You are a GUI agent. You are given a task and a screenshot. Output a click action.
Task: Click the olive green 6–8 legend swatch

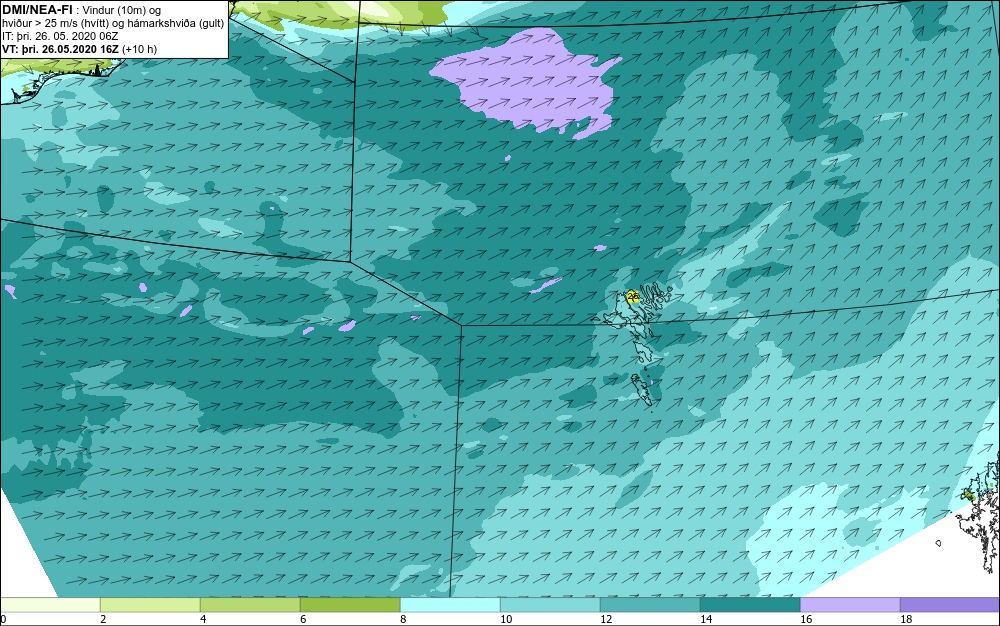point(350,605)
